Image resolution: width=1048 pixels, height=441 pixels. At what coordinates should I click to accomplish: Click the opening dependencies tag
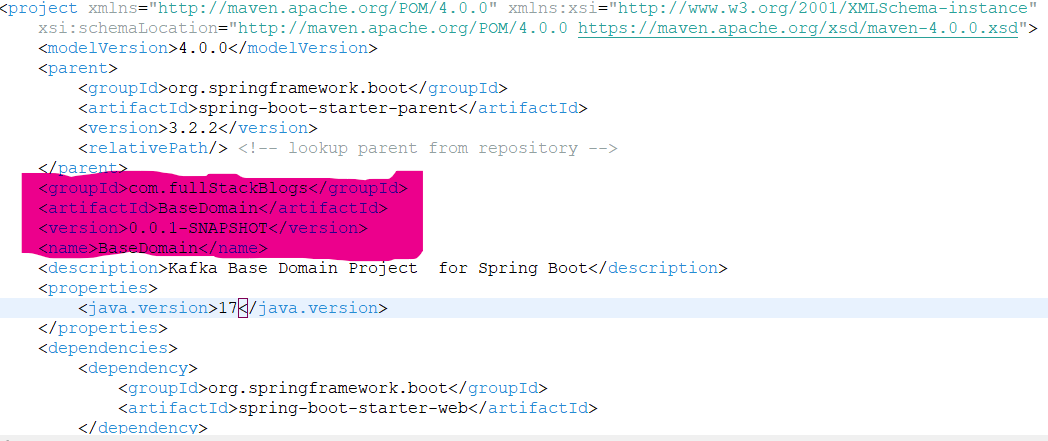click(102, 348)
